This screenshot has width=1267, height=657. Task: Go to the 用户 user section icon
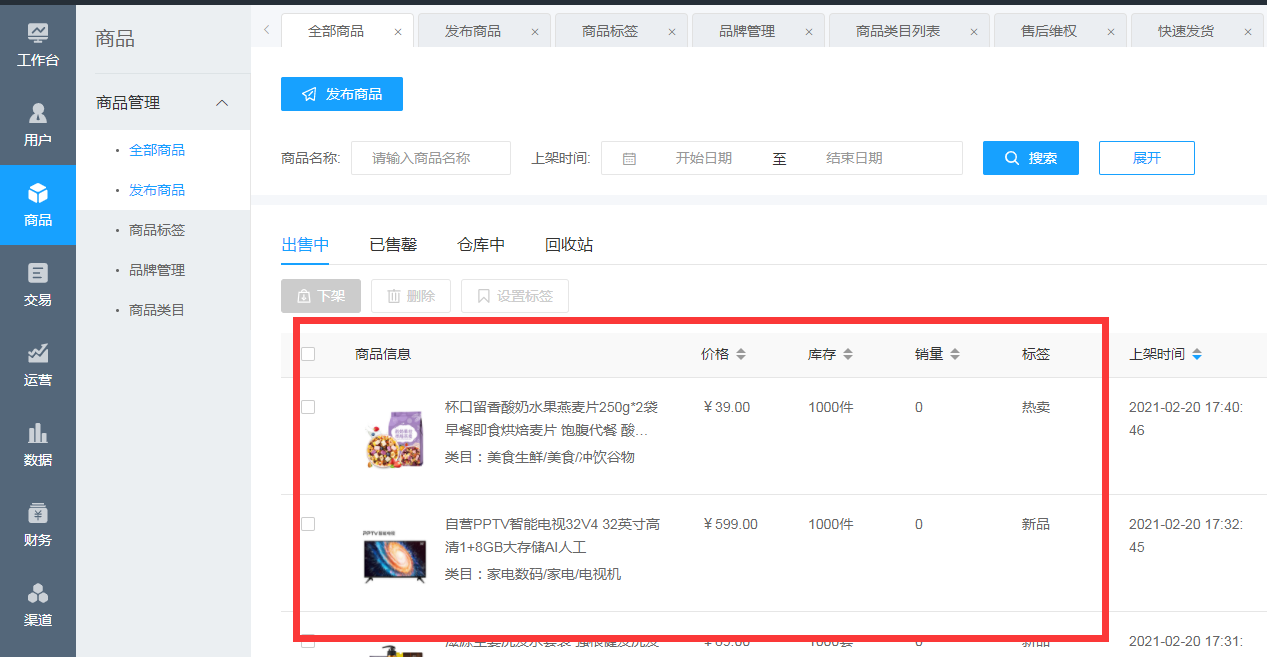pos(38,114)
